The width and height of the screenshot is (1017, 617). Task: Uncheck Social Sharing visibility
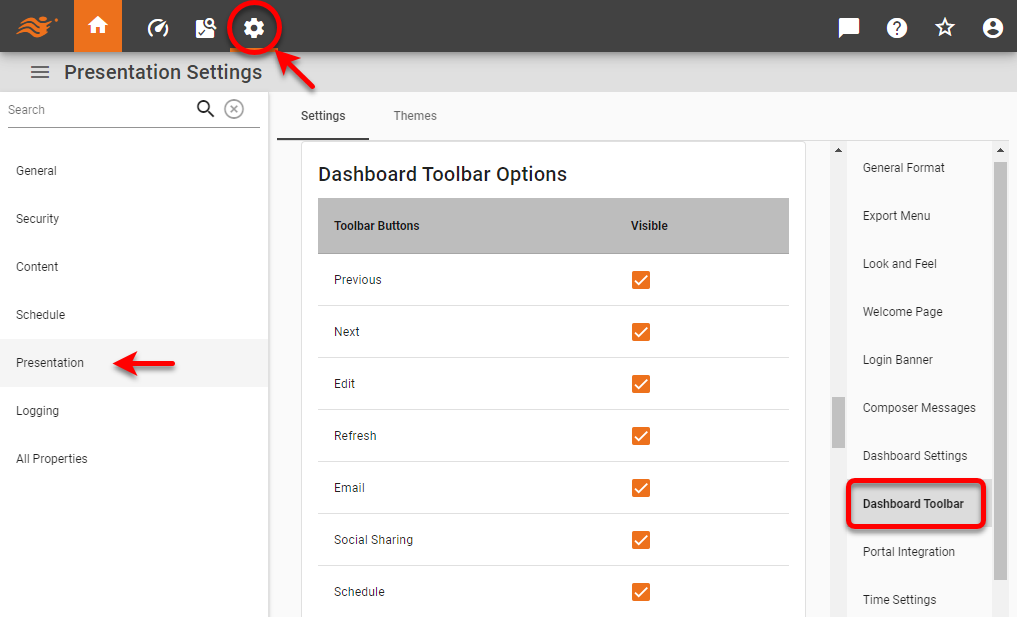click(x=640, y=540)
